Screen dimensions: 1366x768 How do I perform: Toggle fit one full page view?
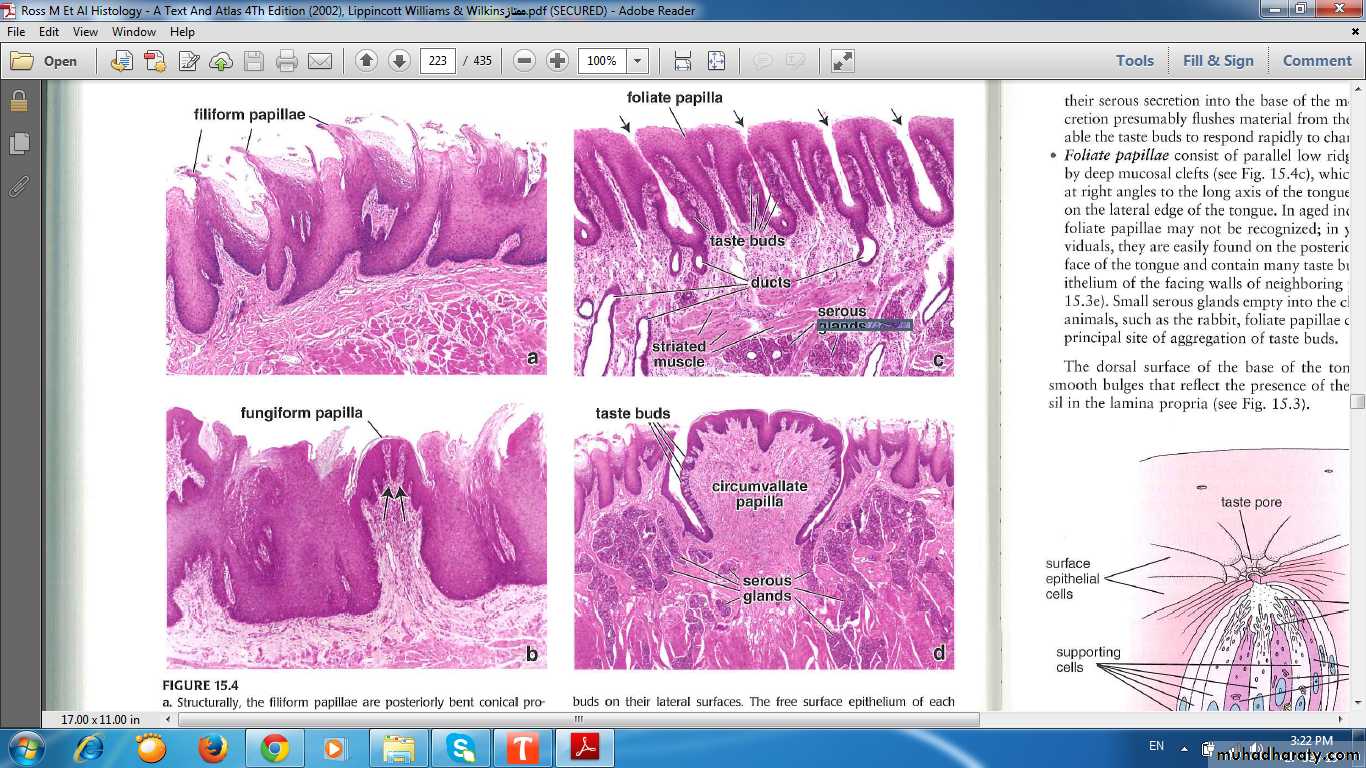tap(716, 61)
